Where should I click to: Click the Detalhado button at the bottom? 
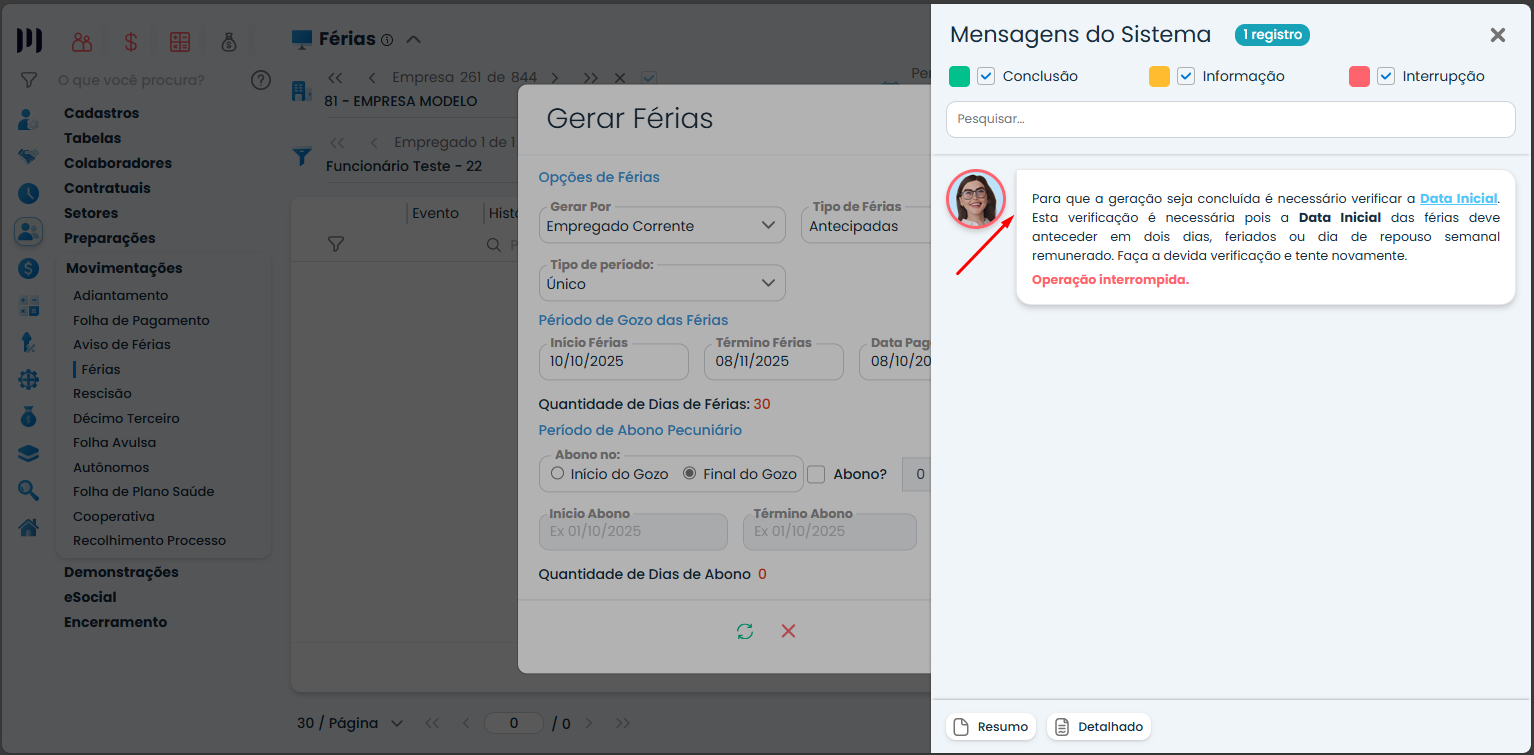1098,726
